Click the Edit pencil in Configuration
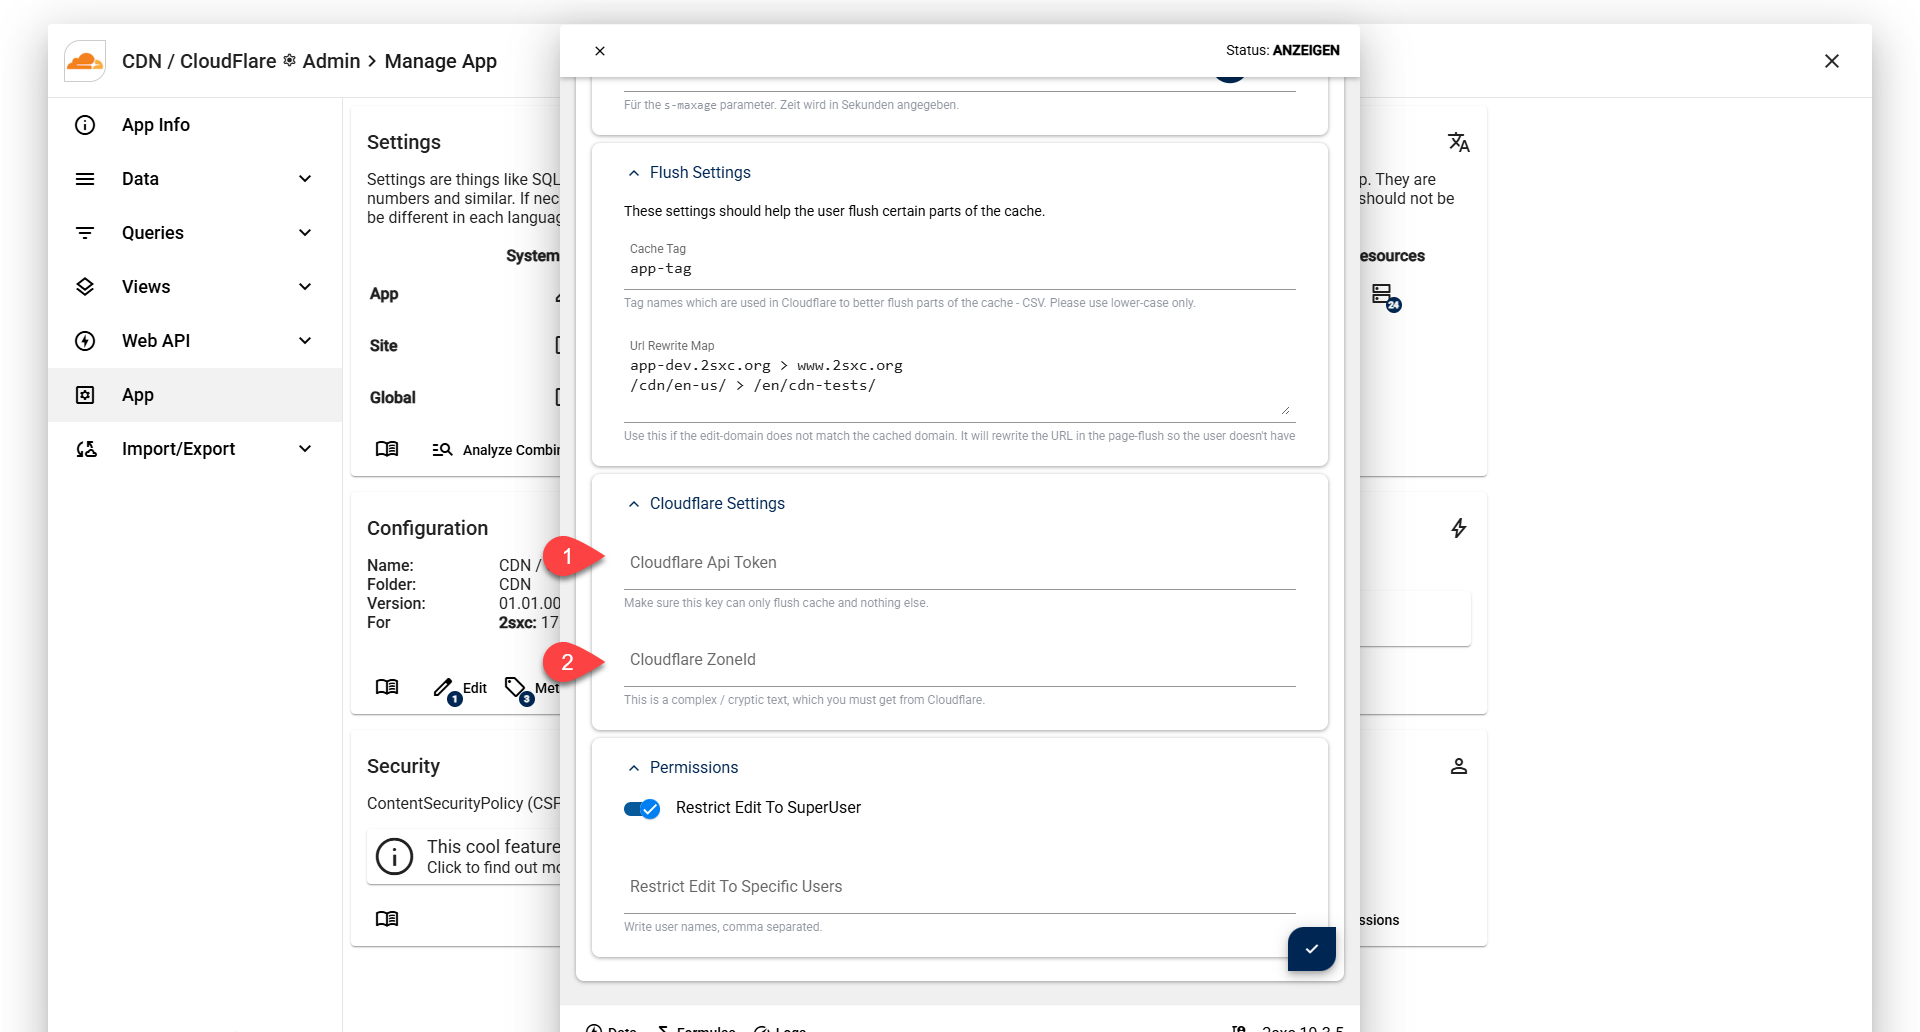Image resolution: width=1920 pixels, height=1032 pixels. (x=445, y=688)
